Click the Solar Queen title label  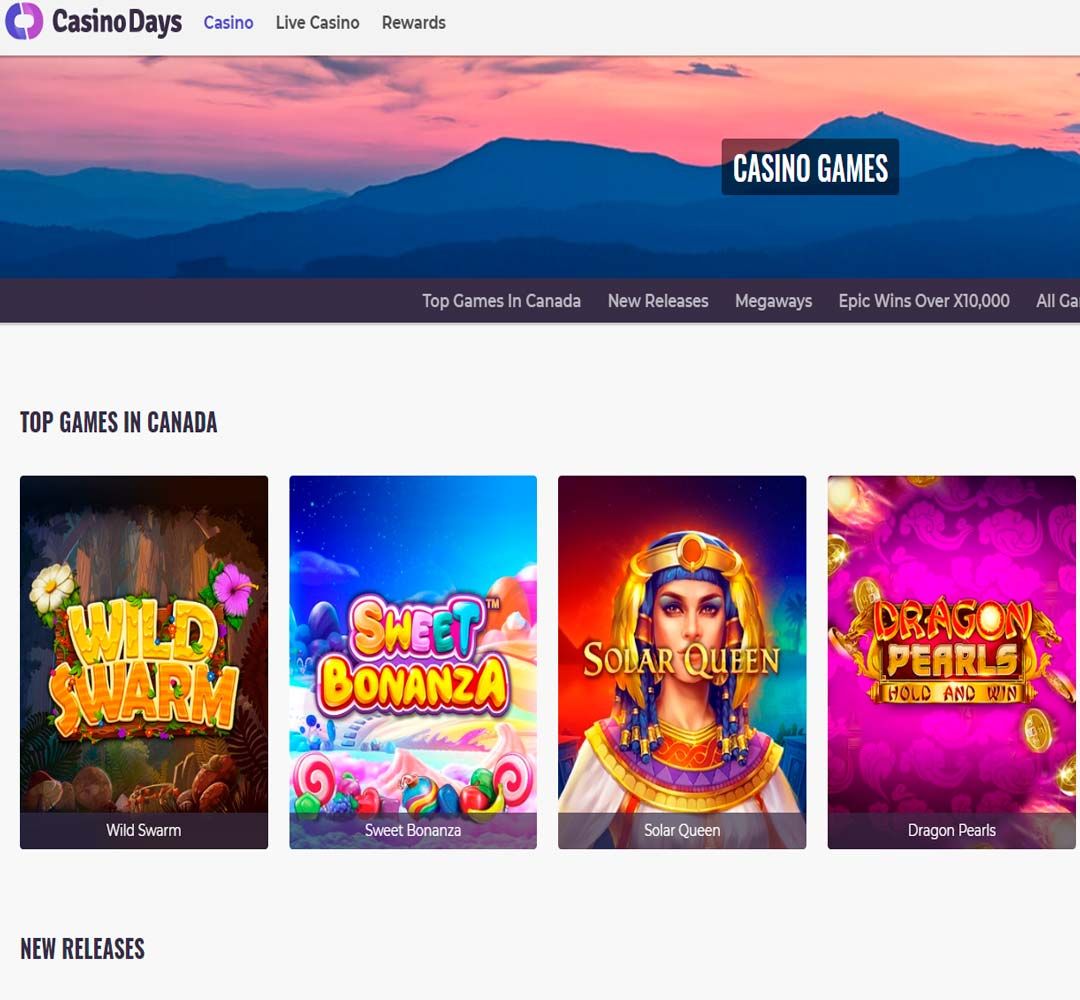click(x=682, y=831)
